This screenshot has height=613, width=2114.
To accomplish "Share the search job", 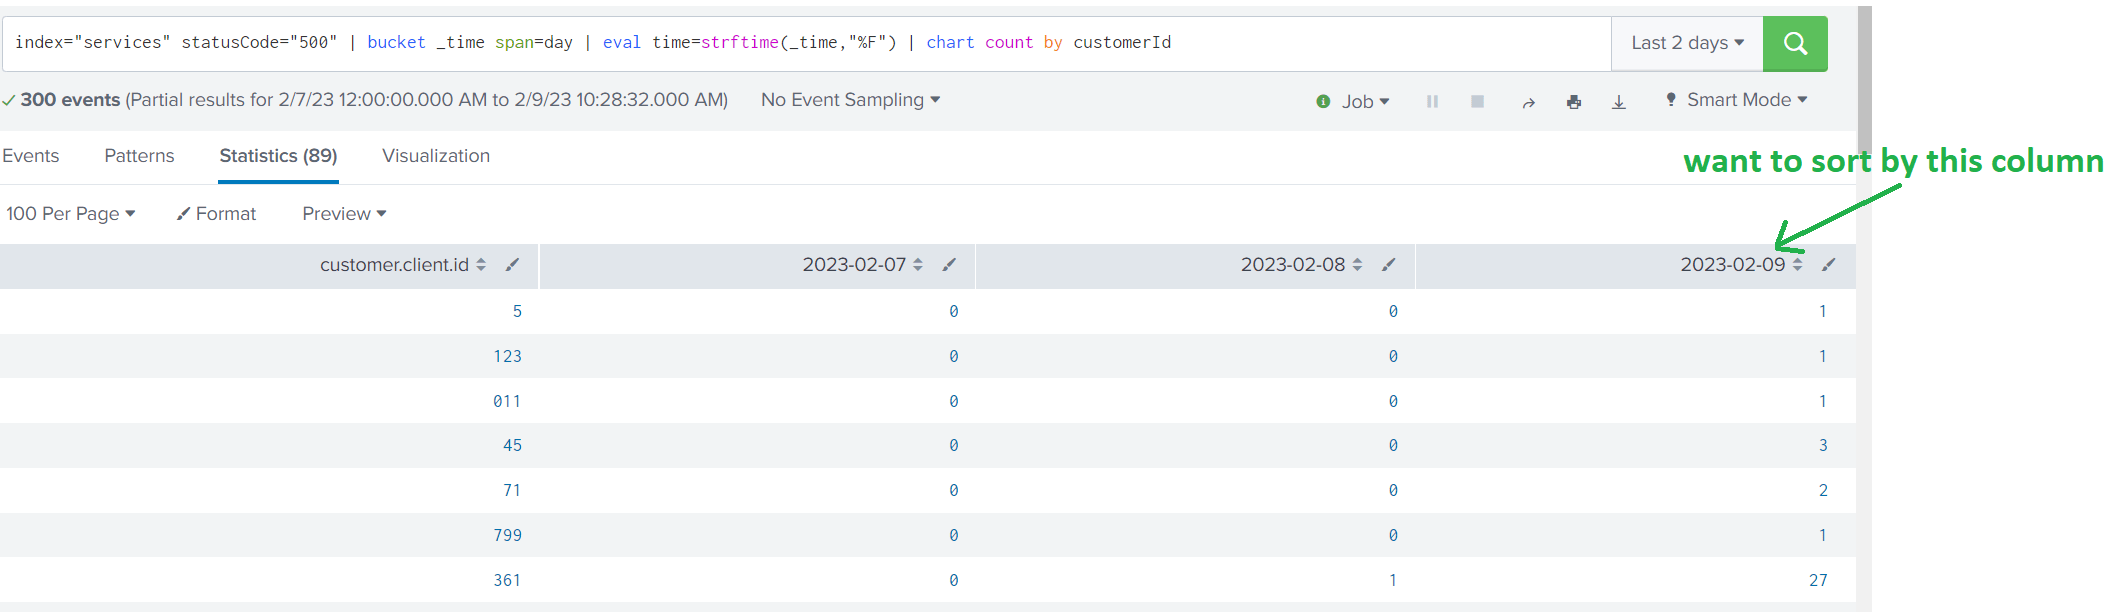I will point(1528,102).
